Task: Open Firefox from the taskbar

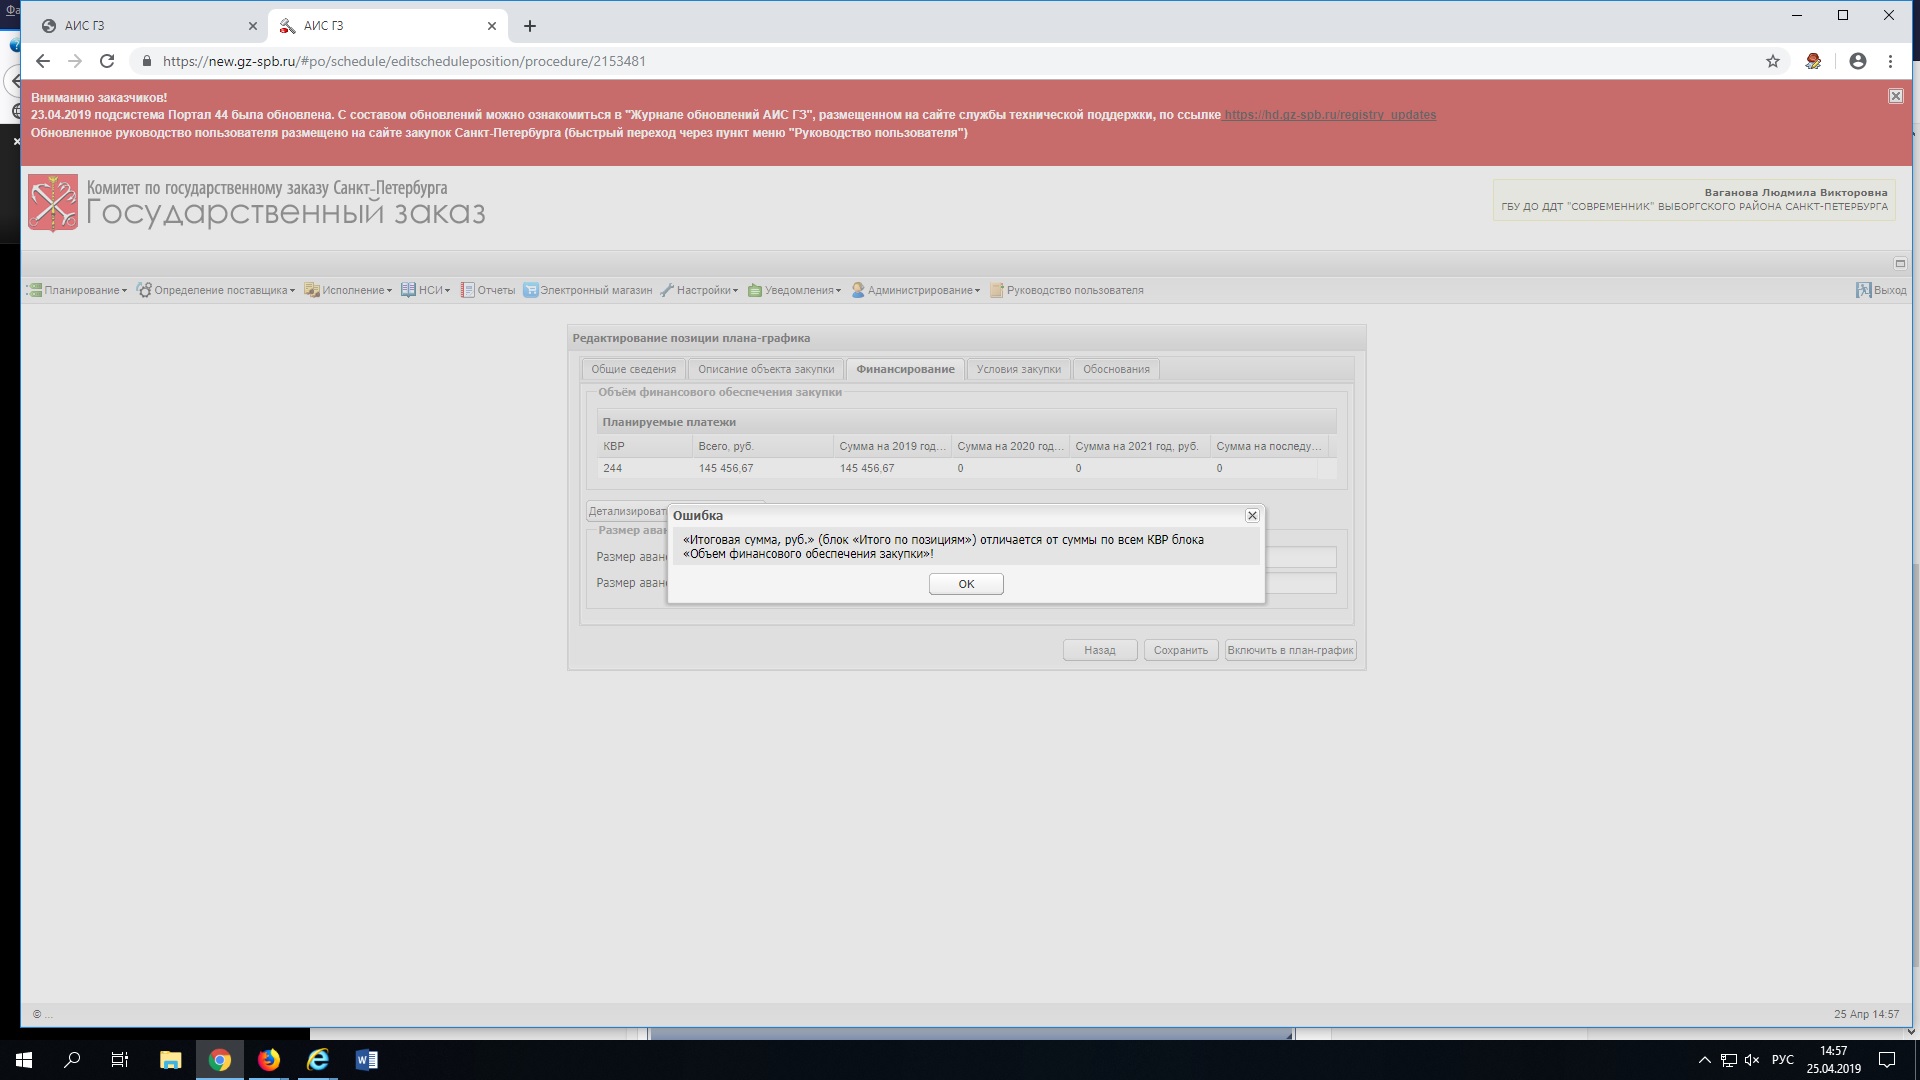Action: 269,1059
